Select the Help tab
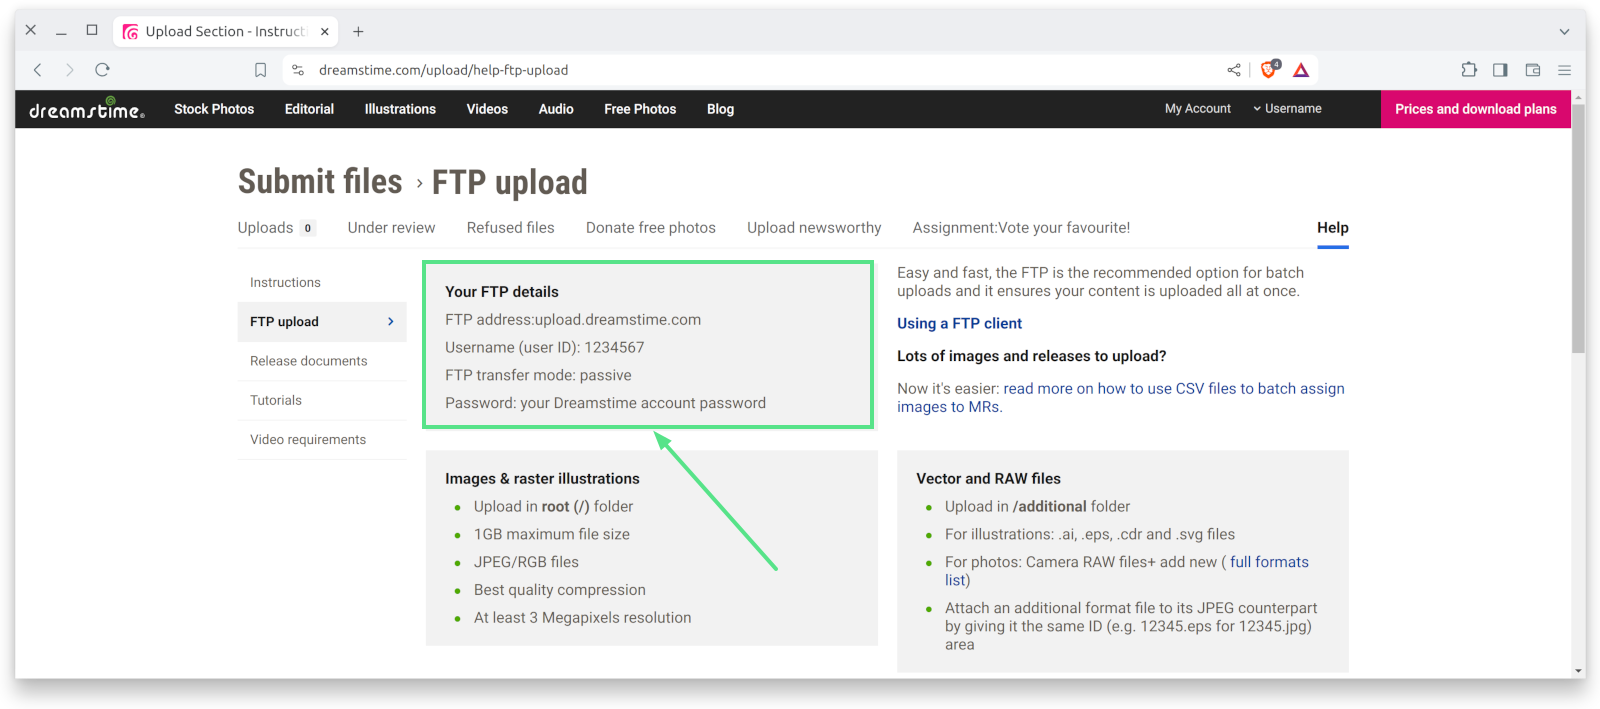Screen dimensions: 1600x709 pos(1333,228)
